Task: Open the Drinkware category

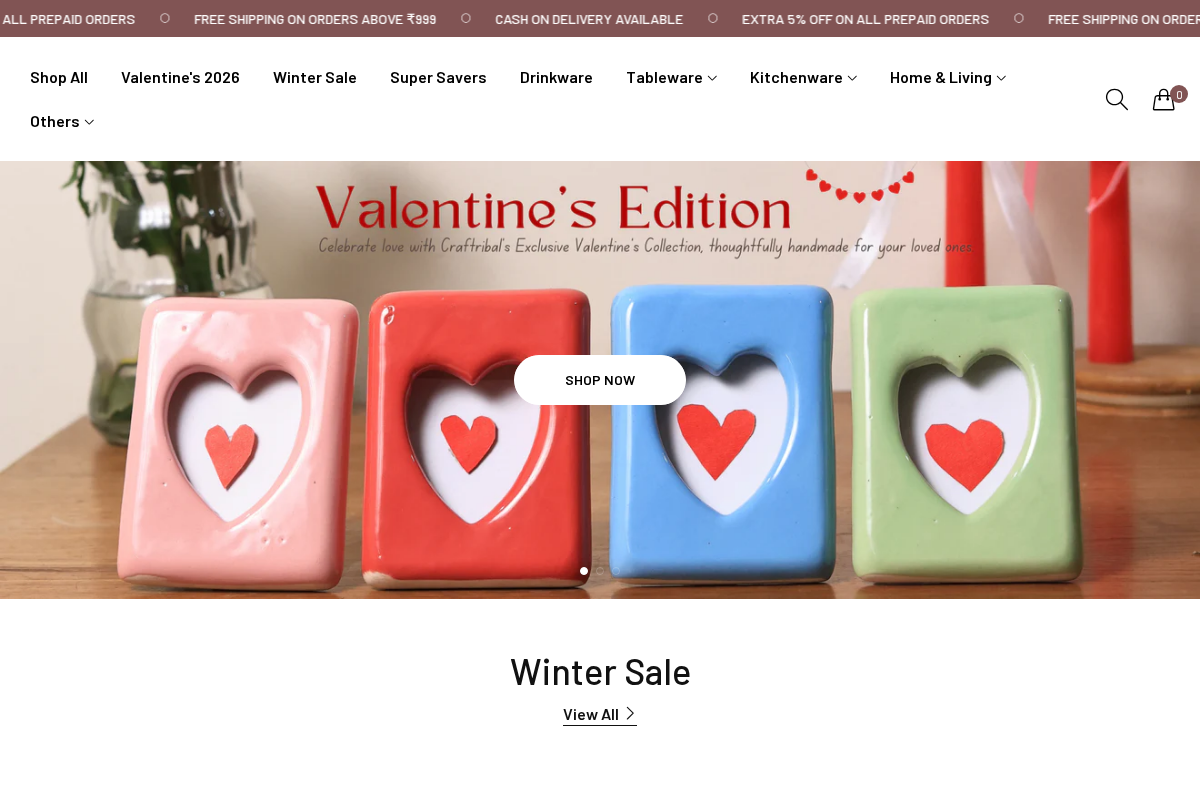Action: (556, 77)
